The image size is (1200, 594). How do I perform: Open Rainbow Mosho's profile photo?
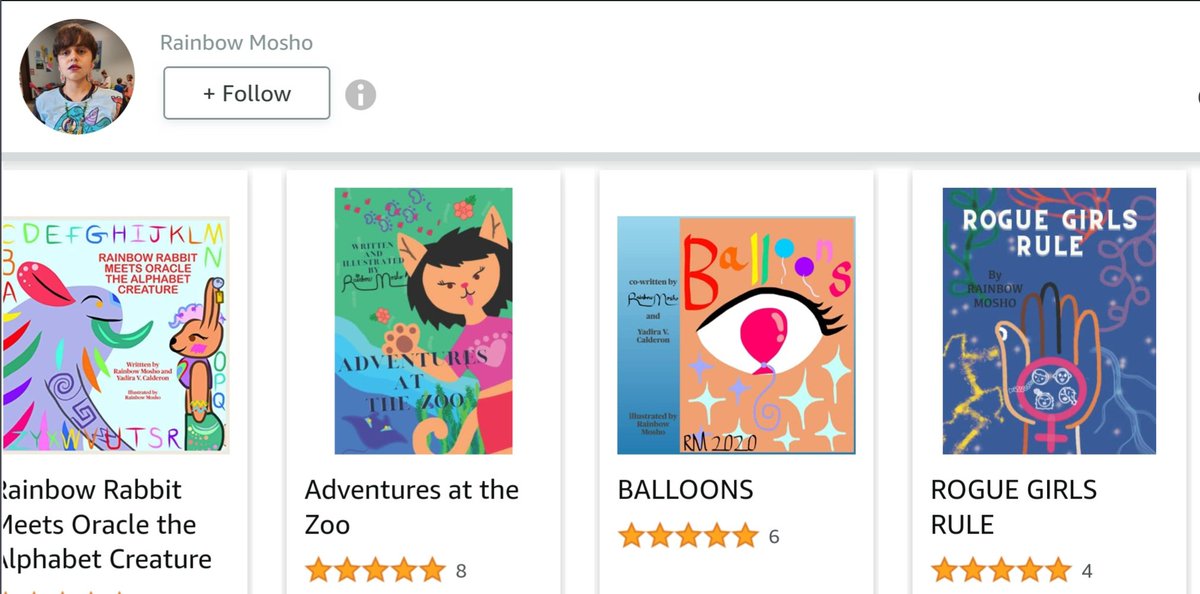[77, 77]
